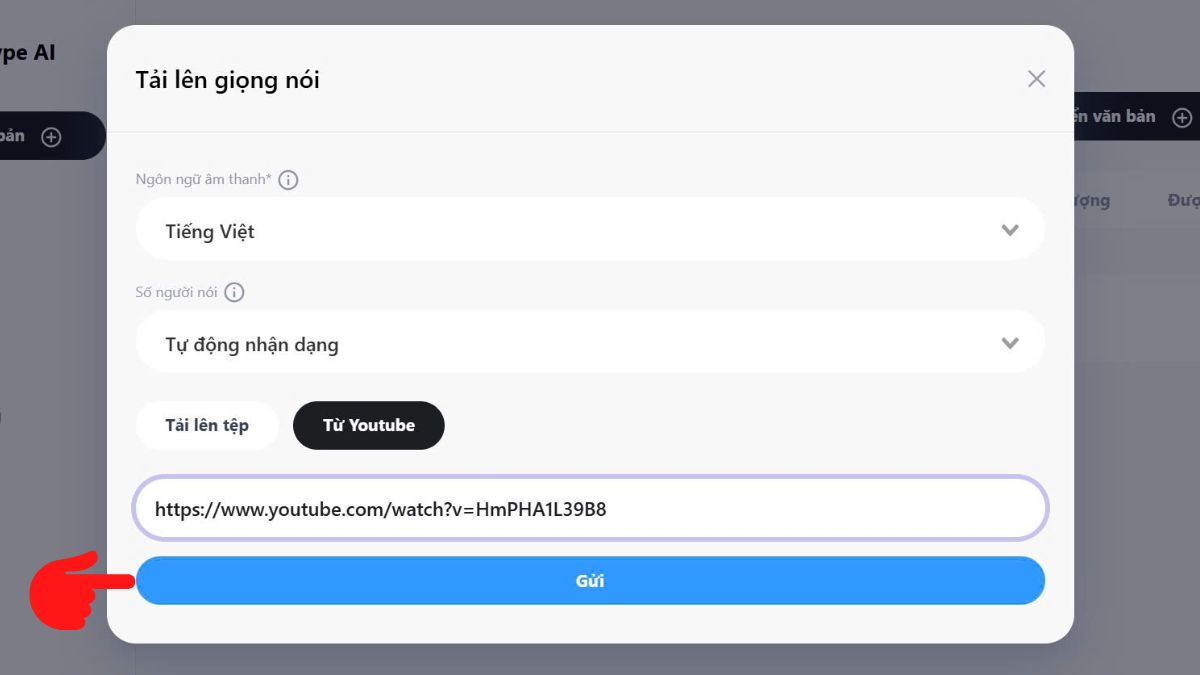Click the Tải lên giọng nói dialog title
The image size is (1200, 675).
[228, 80]
